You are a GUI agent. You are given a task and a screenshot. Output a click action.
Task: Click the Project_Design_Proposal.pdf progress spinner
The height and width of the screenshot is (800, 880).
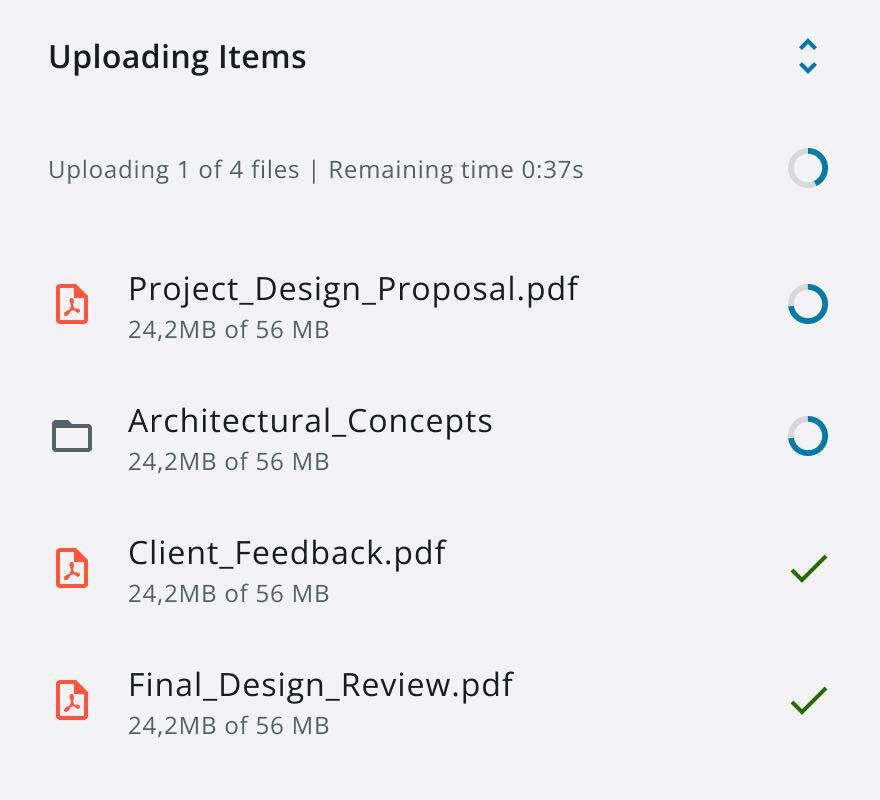(808, 304)
